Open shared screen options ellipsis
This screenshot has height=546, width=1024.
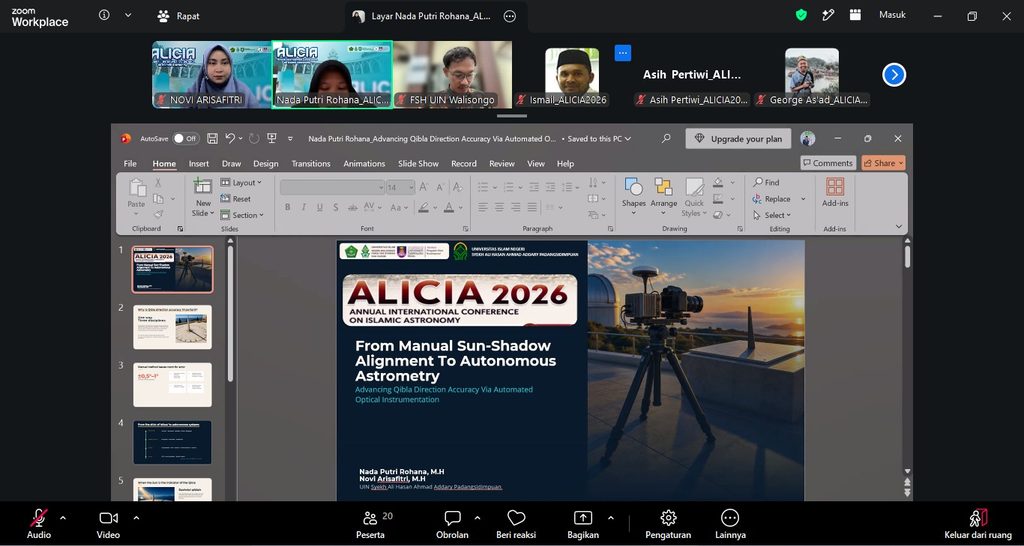[x=510, y=16]
